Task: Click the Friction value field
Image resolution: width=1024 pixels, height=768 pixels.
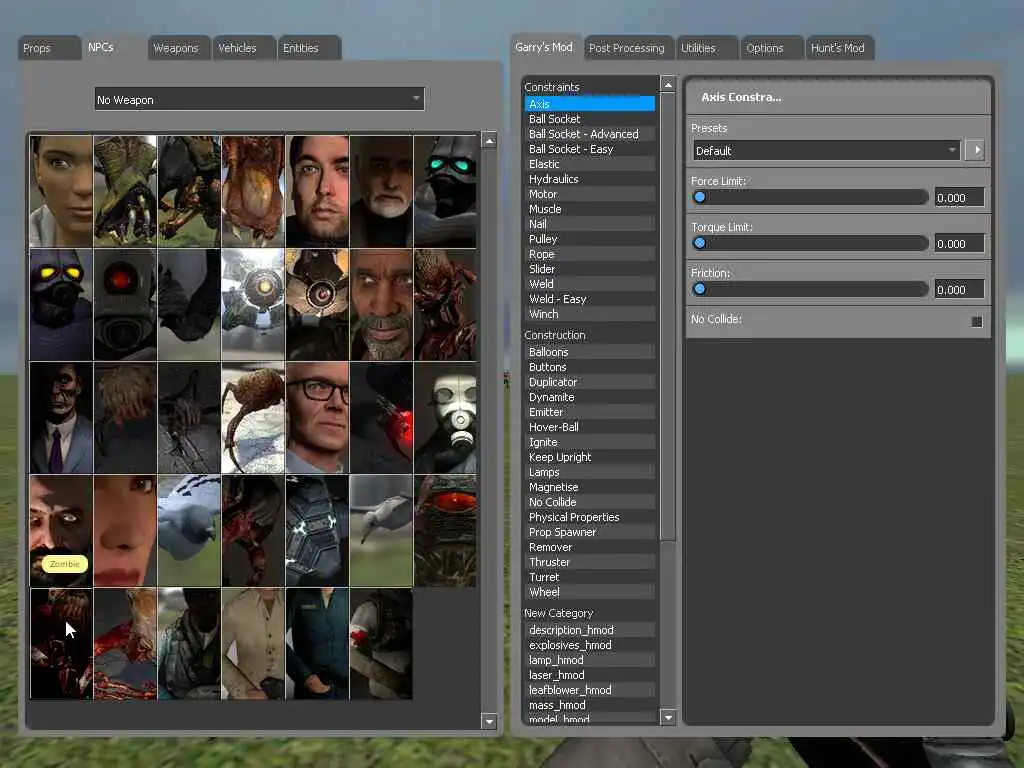Action: click(x=959, y=289)
